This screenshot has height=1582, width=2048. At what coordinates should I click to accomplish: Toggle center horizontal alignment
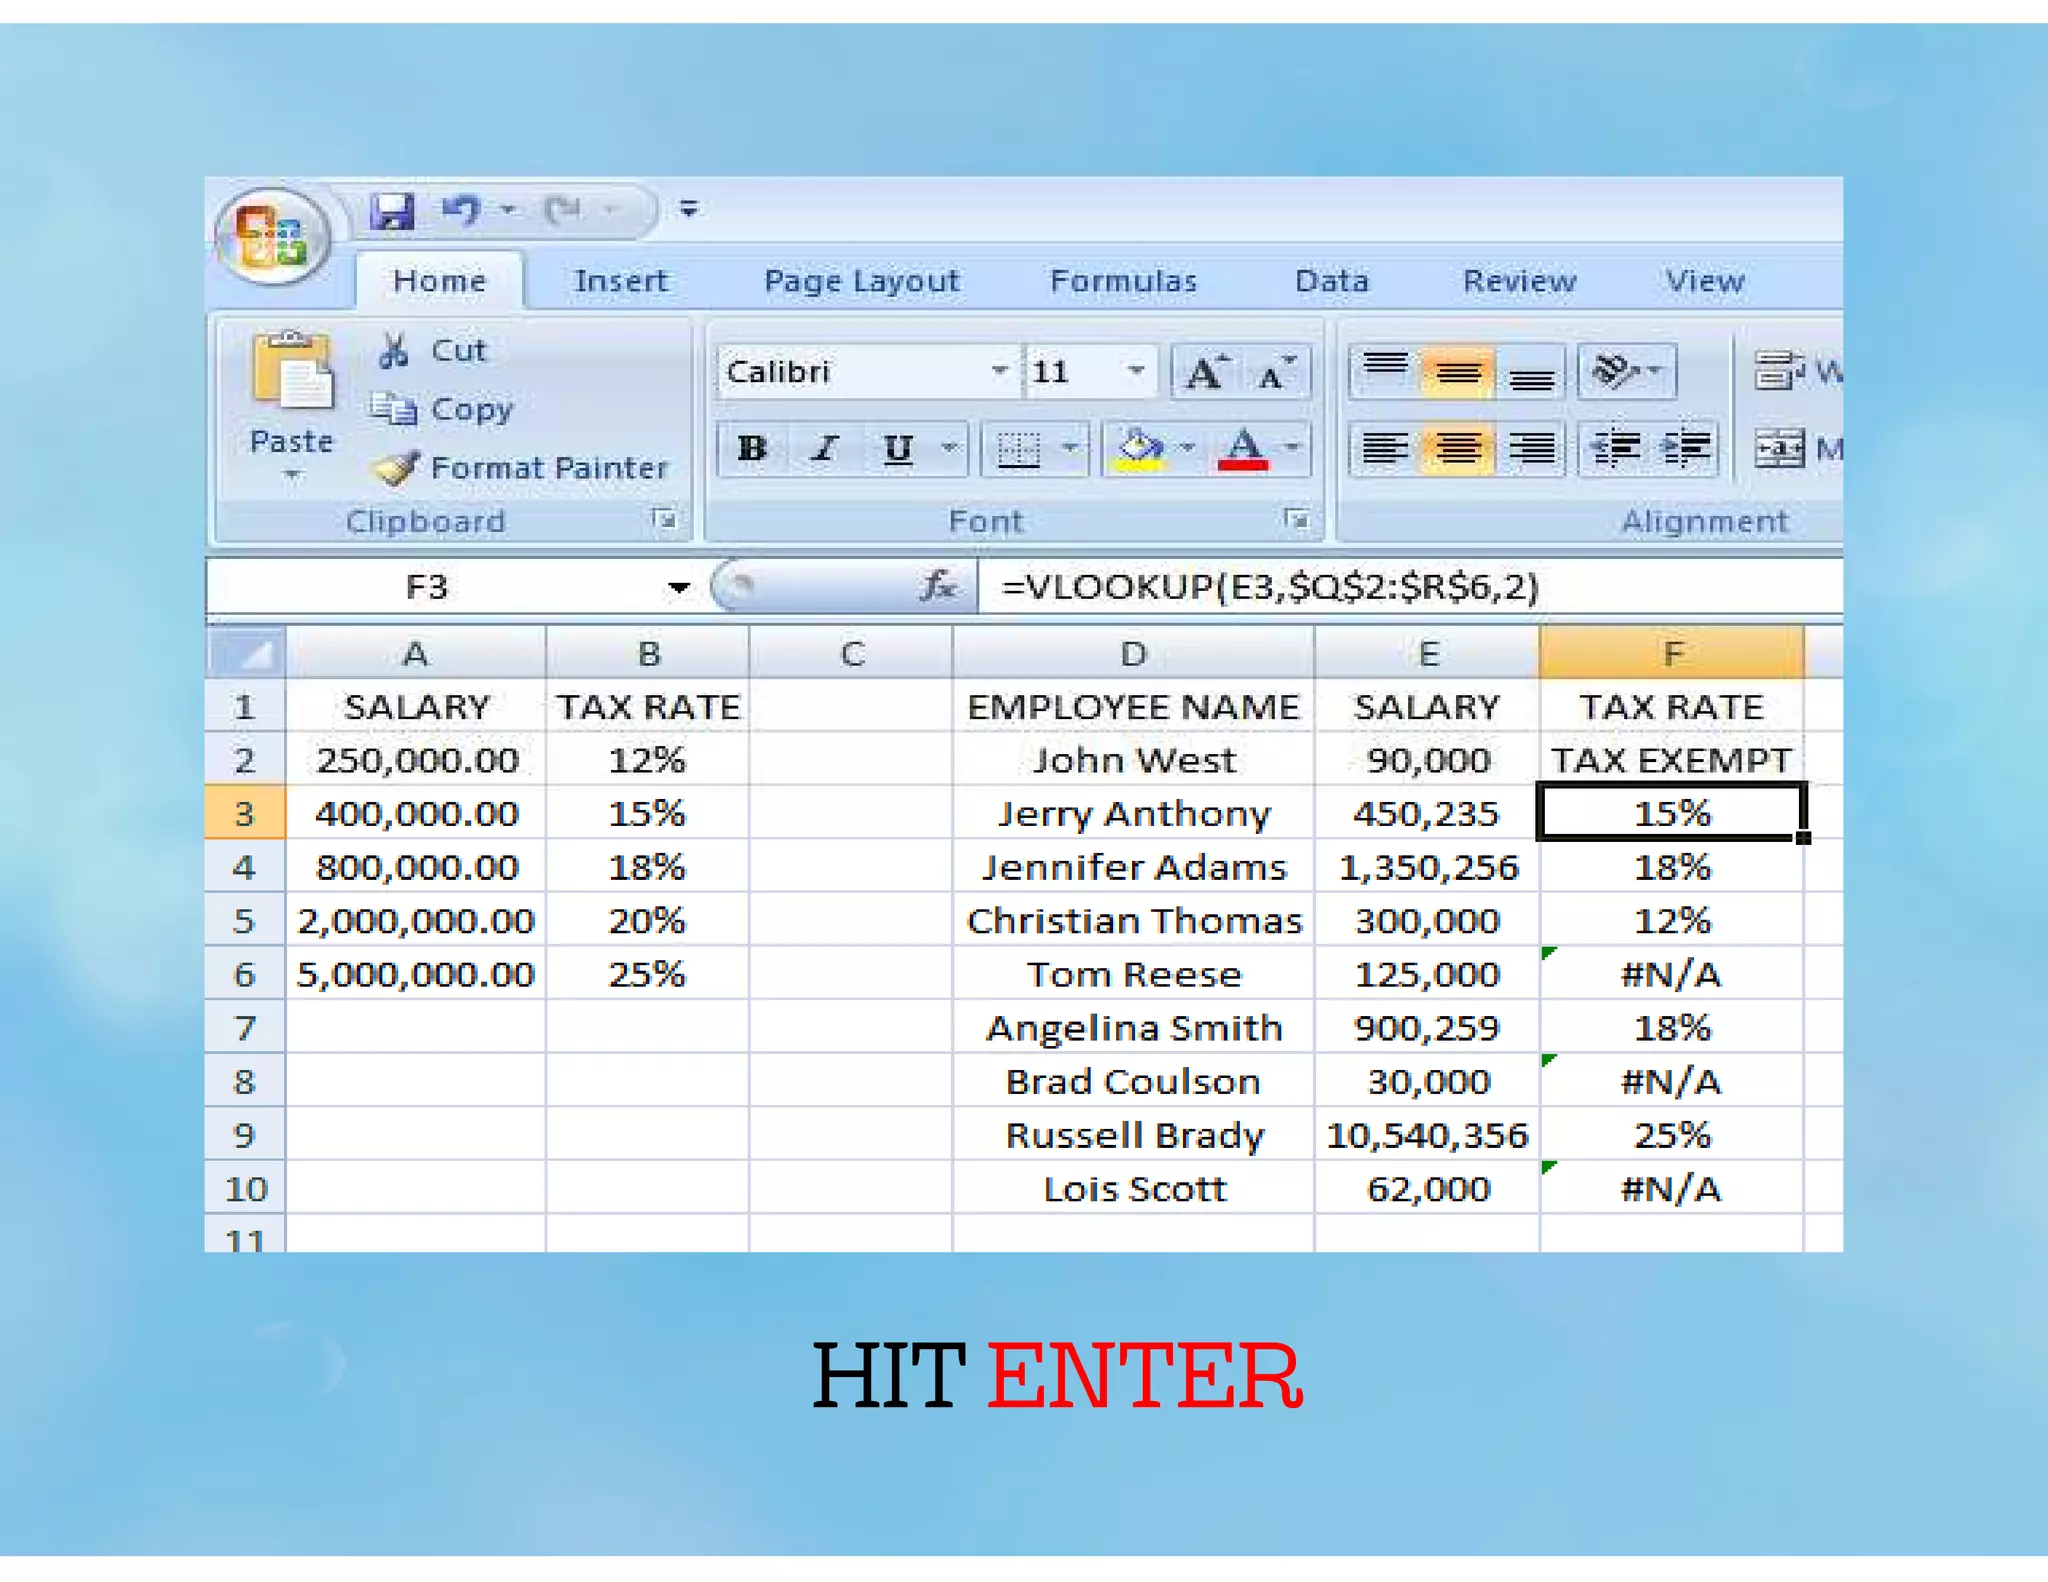pyautogui.click(x=1458, y=448)
